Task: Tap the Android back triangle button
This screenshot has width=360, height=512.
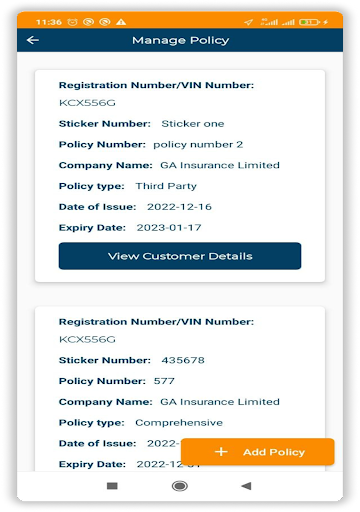Action: pos(246,486)
